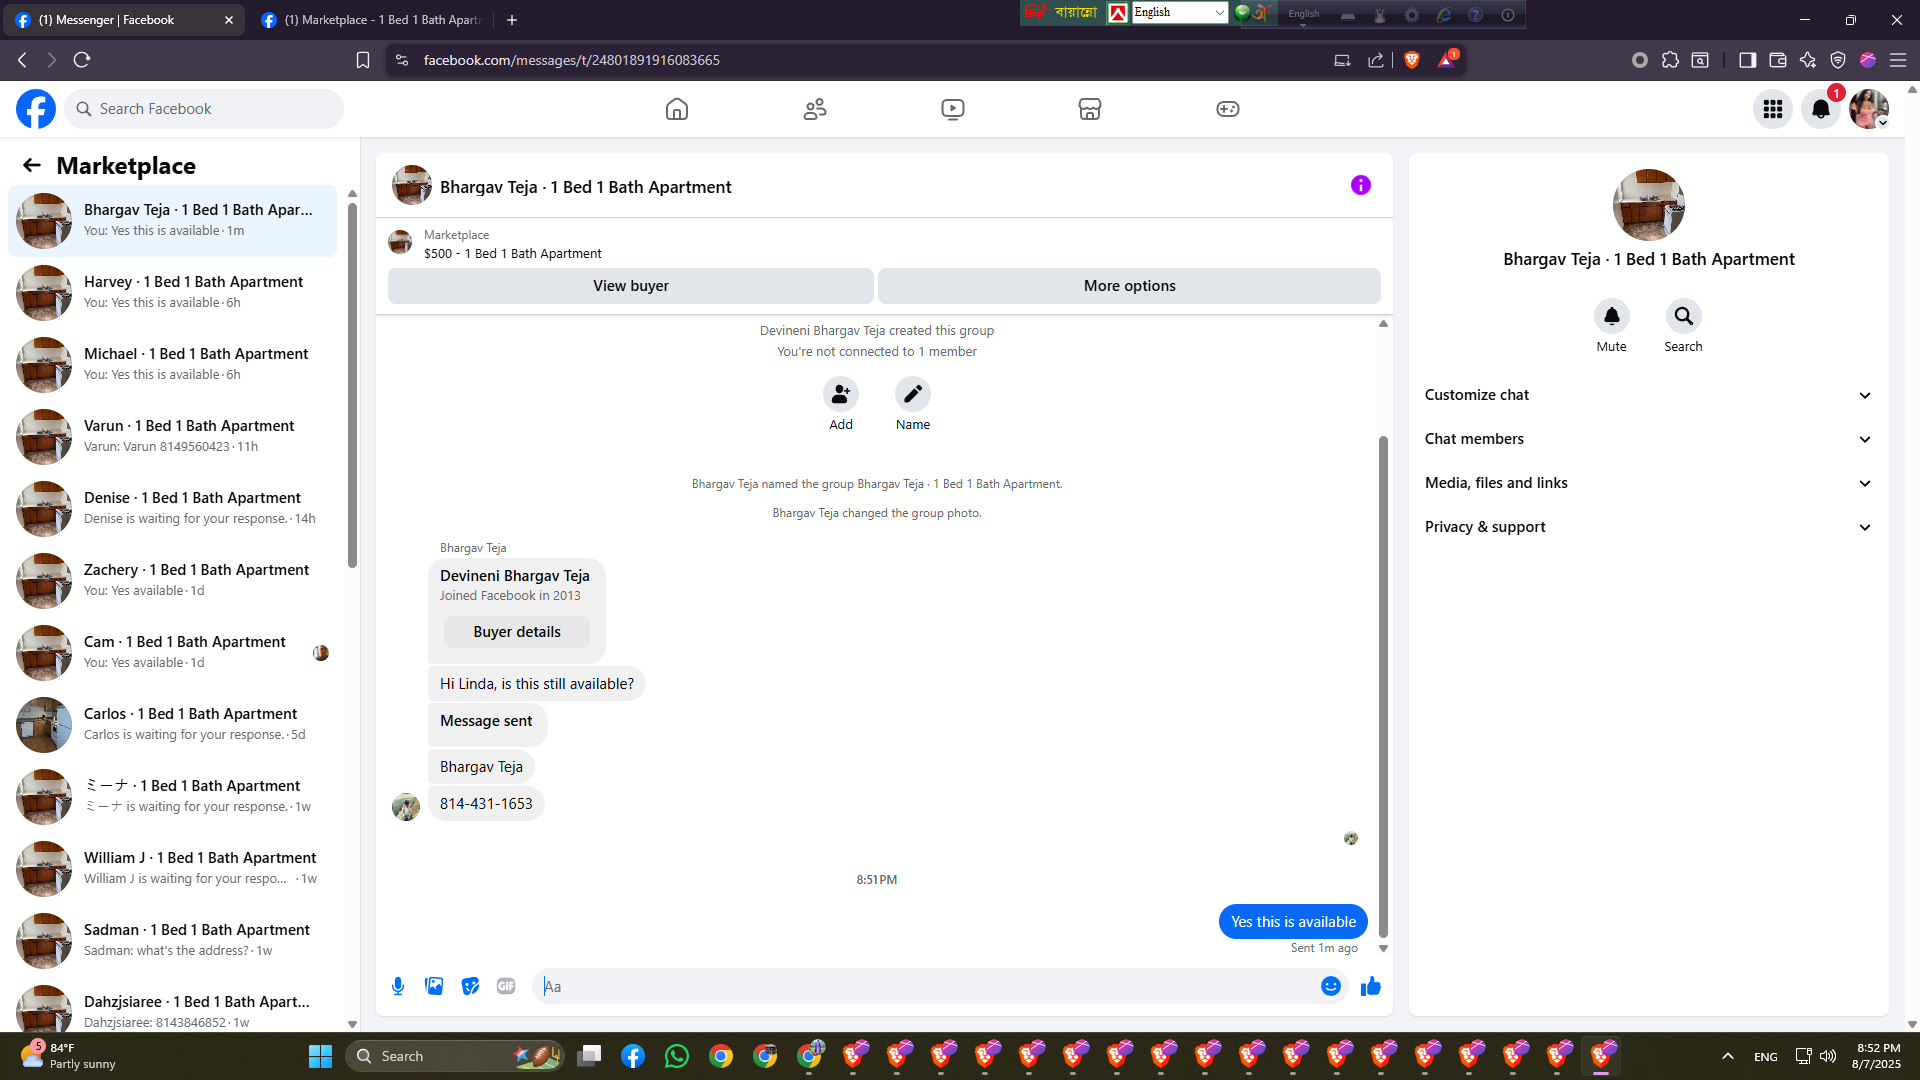Open the emoji picker
Image resolution: width=1920 pixels, height=1080 pixels.
pyautogui.click(x=1331, y=986)
